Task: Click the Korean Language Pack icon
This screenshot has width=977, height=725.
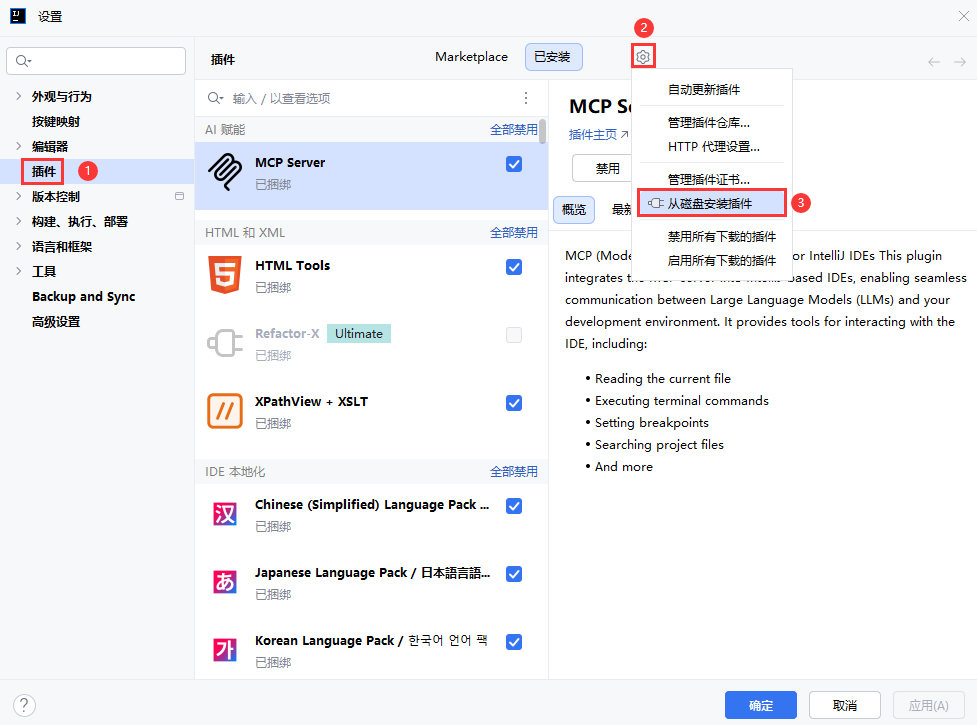Action: pyautogui.click(x=225, y=650)
